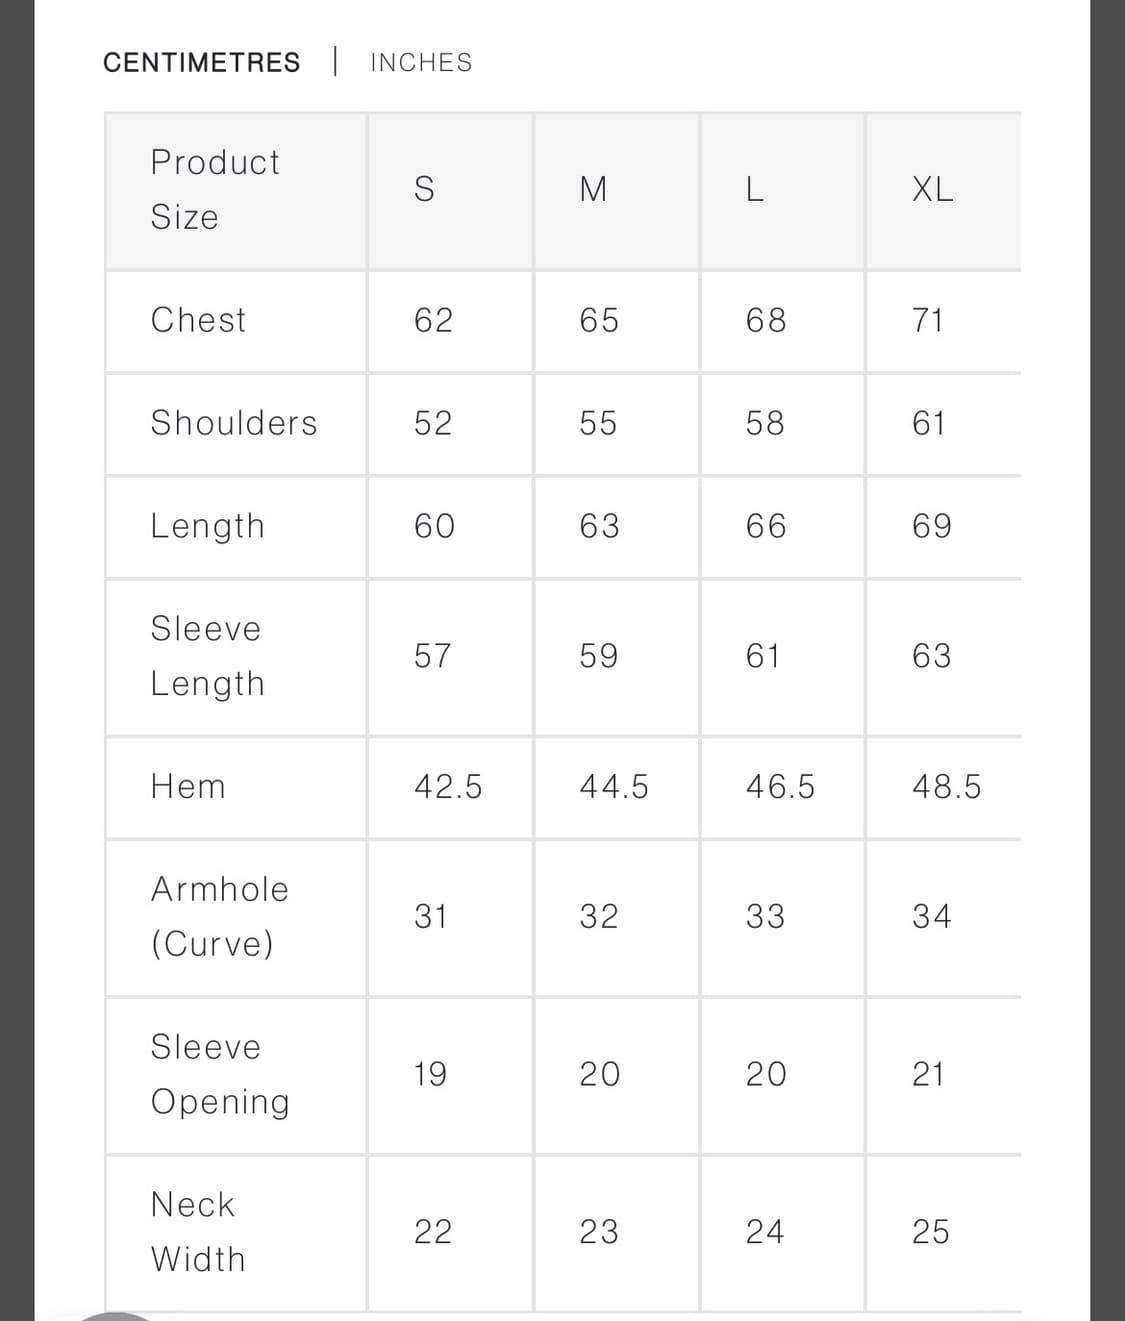
Task: Click the Hem value 42.5 for S
Action: [448, 787]
